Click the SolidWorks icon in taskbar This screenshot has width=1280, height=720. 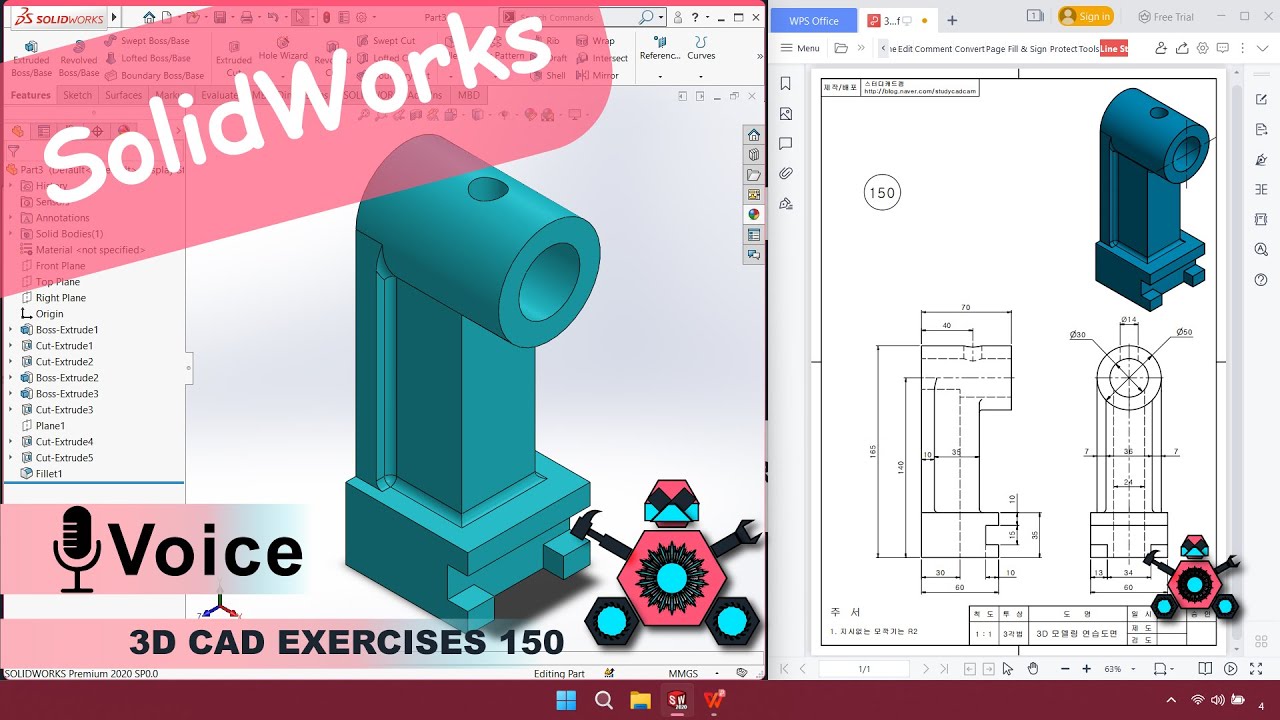(677, 700)
